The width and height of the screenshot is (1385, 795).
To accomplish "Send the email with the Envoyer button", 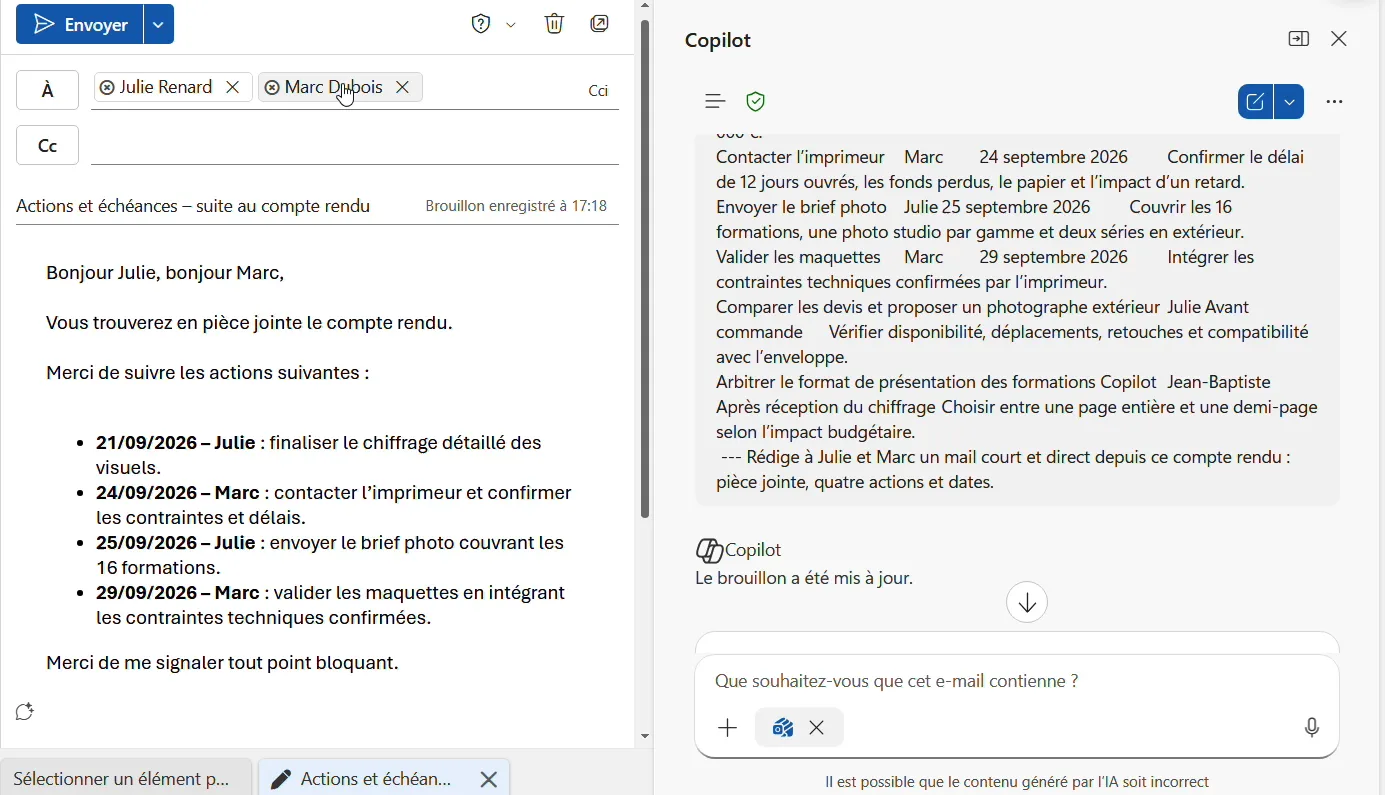I will [x=80, y=25].
